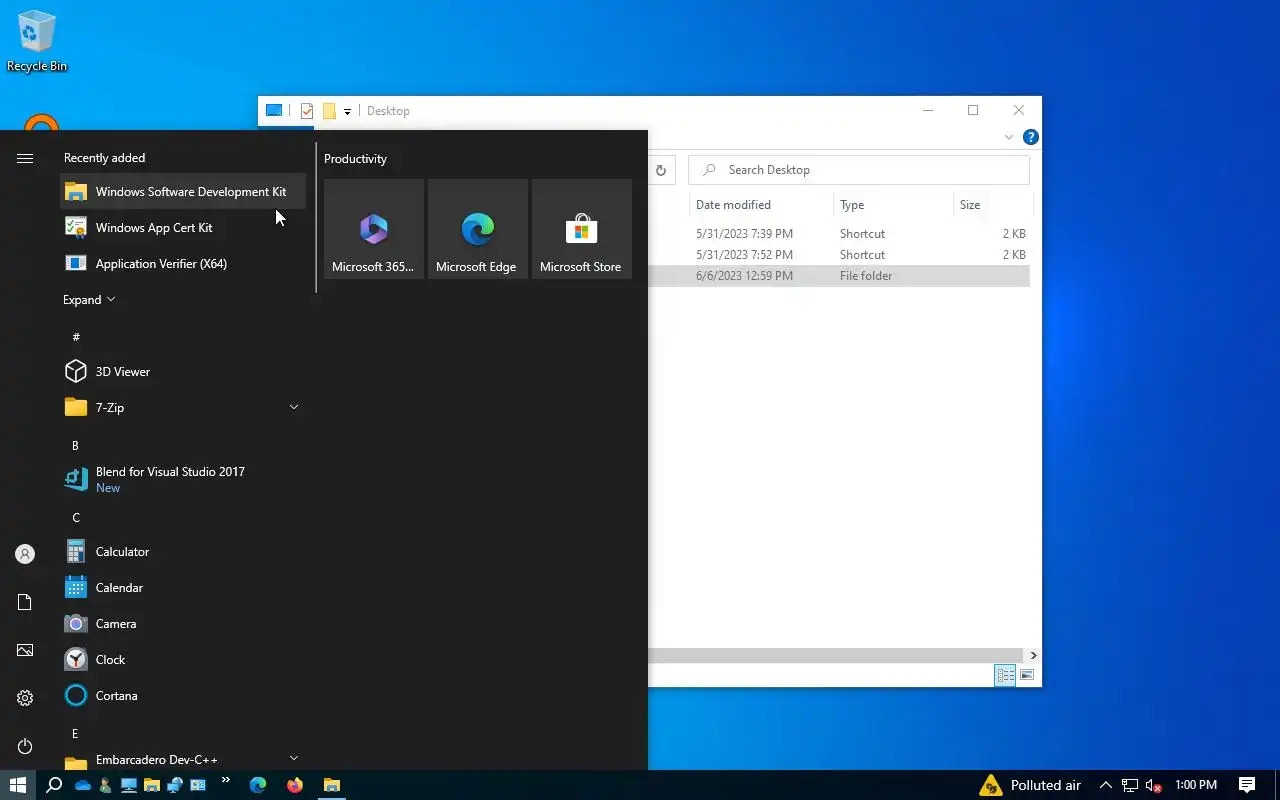Click the B letter header in app list

[75, 445]
